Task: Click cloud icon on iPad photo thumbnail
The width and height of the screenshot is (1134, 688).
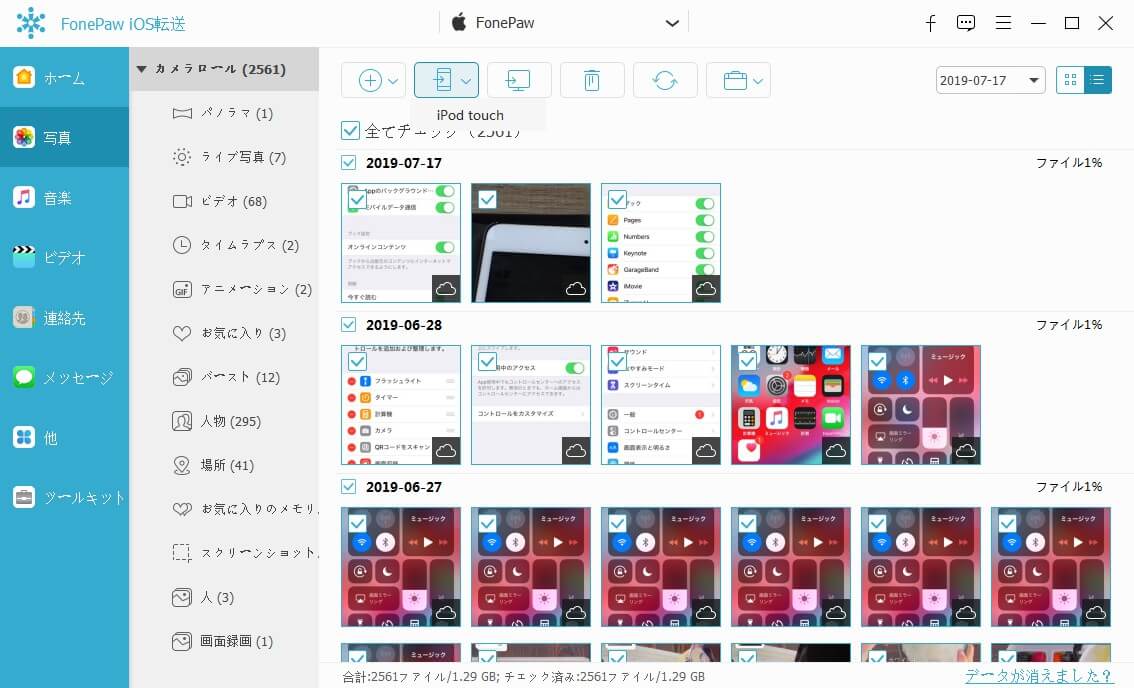Action: point(576,289)
